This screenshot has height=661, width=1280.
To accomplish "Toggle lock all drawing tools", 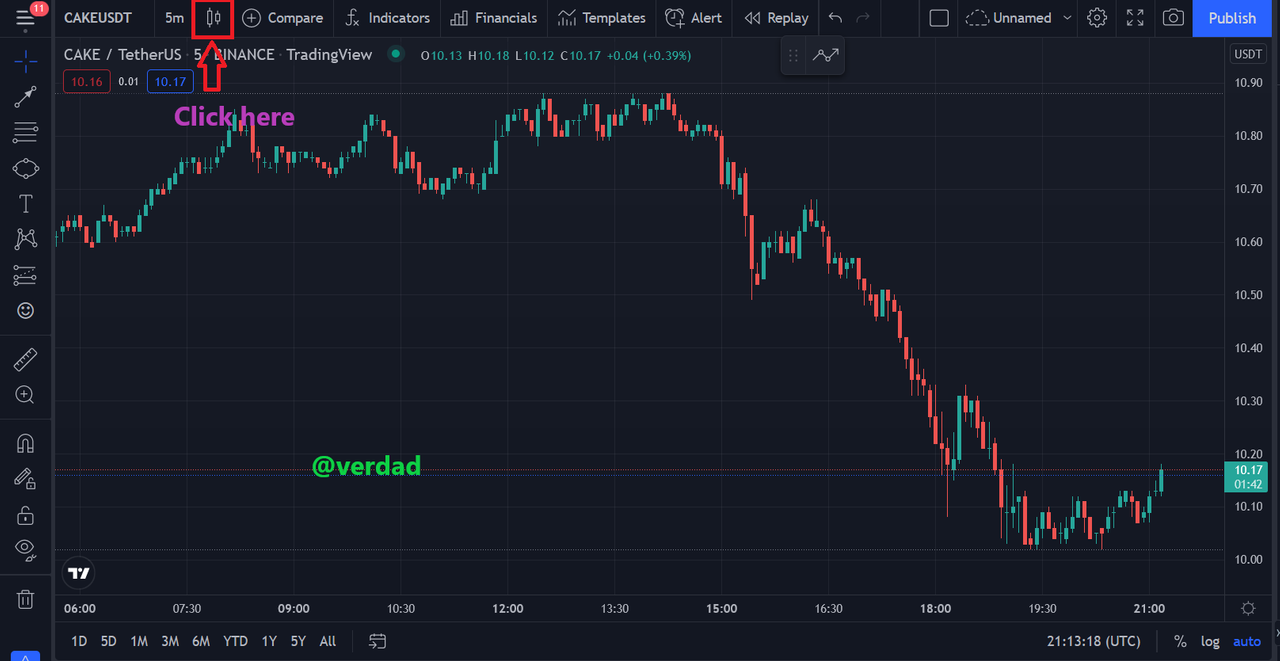I will tap(26, 515).
